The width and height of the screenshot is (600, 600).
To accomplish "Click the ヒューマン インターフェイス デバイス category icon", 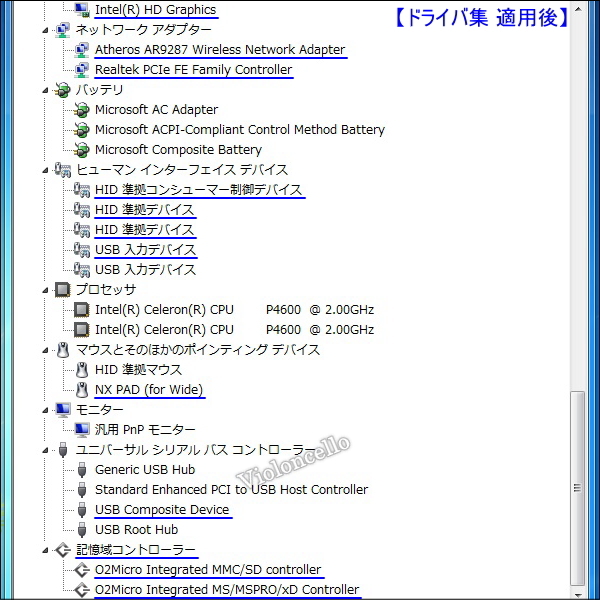I will tap(62, 170).
